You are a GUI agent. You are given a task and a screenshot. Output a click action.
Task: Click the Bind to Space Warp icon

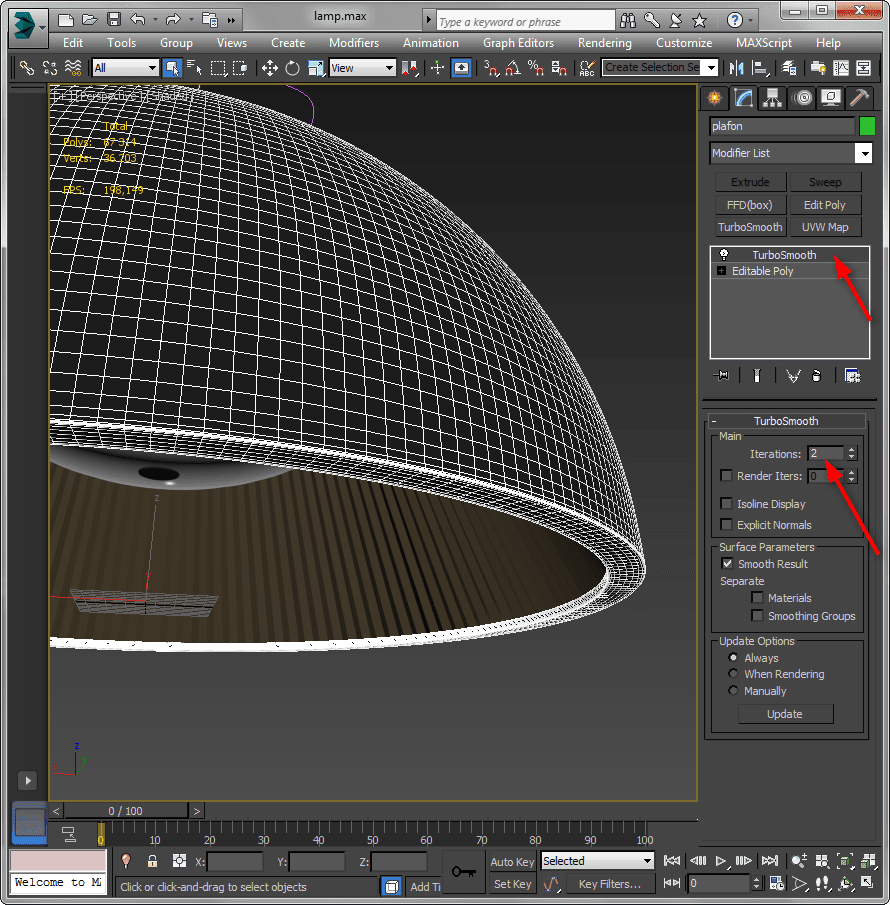point(73,68)
